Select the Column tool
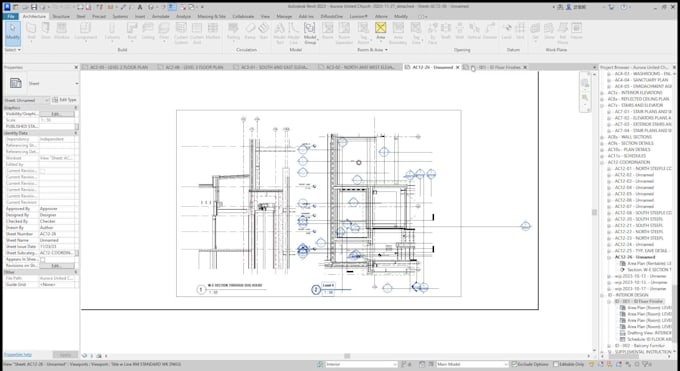This screenshot has height=371, width=680. [112, 32]
